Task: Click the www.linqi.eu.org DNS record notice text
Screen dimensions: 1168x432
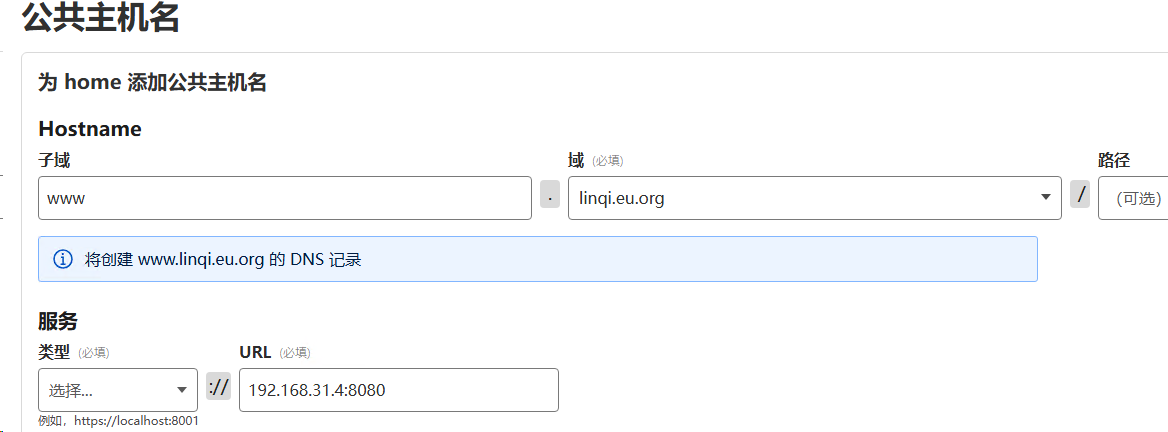Action: tap(222, 260)
